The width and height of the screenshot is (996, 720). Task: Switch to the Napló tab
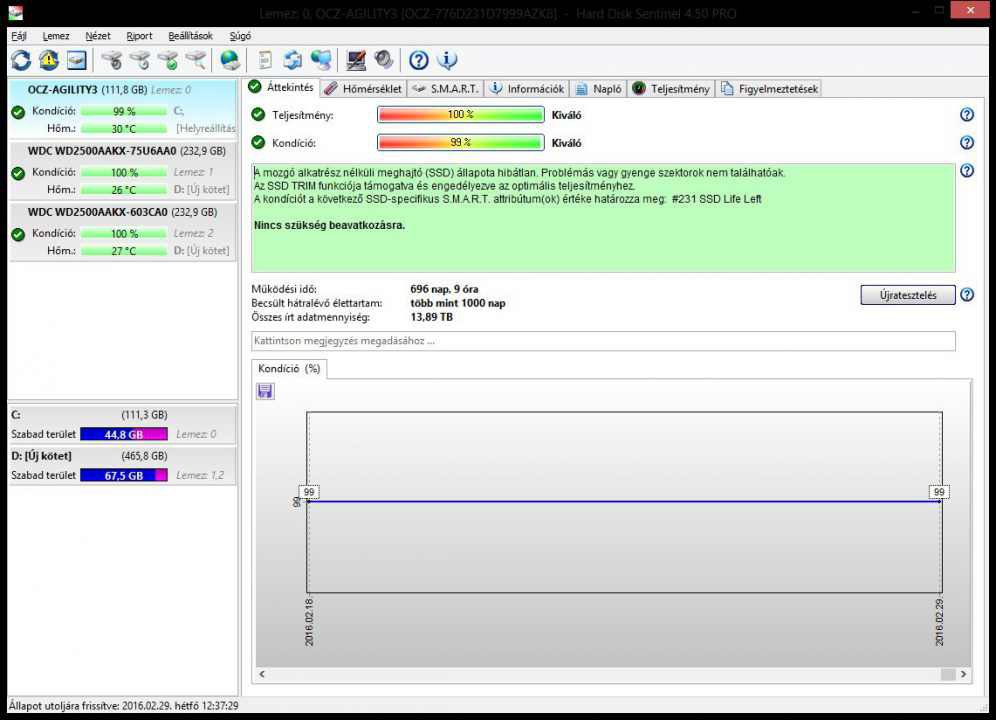[598, 89]
